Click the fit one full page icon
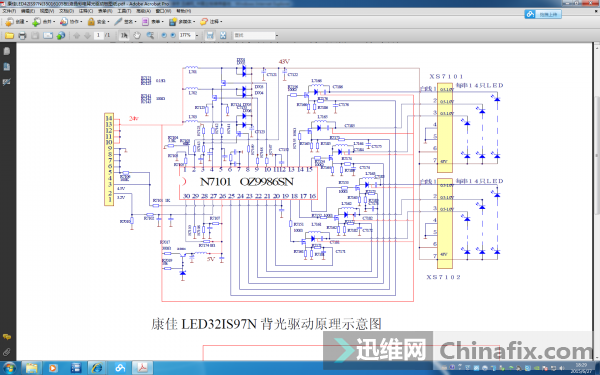 tap(223, 36)
